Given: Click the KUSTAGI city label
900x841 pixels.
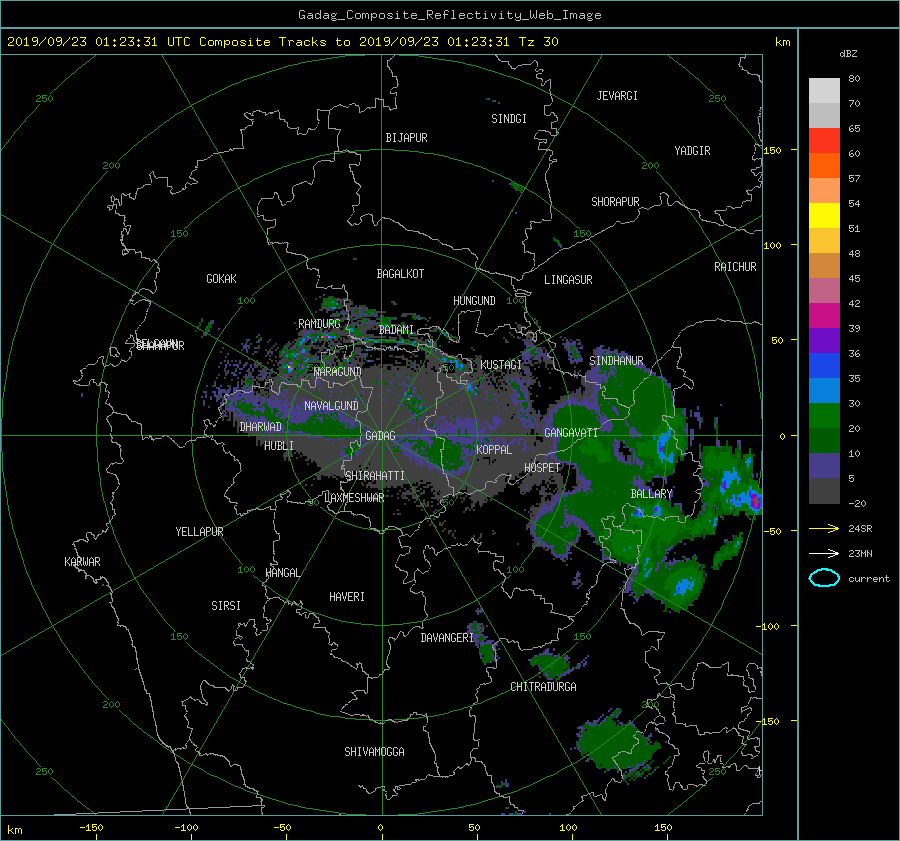Looking at the screenshot, I should click(501, 365).
